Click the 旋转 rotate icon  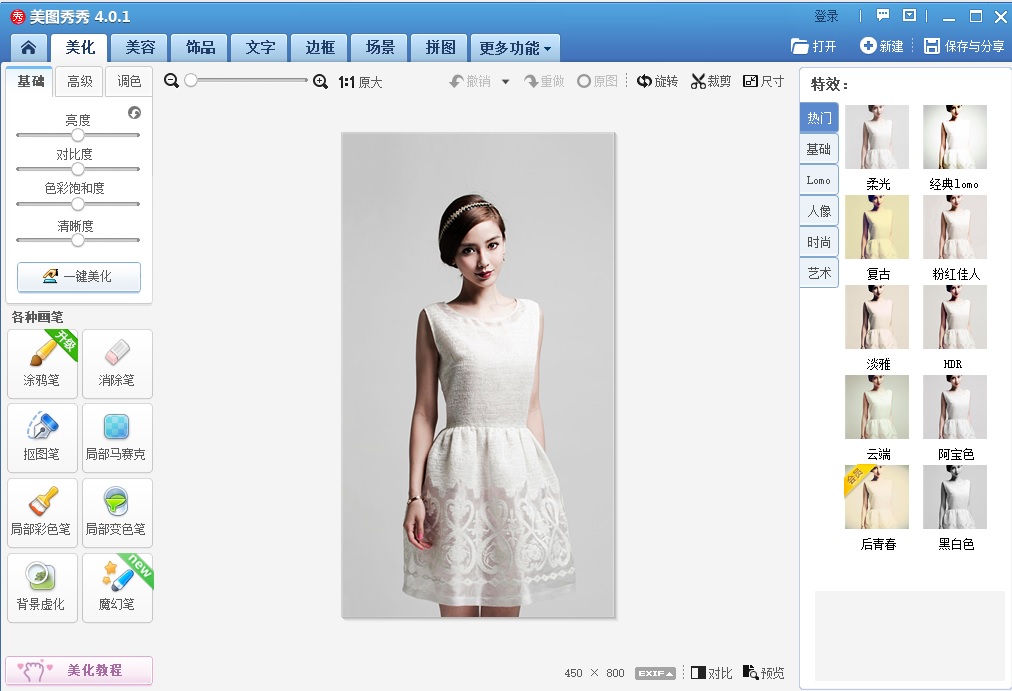[x=645, y=82]
